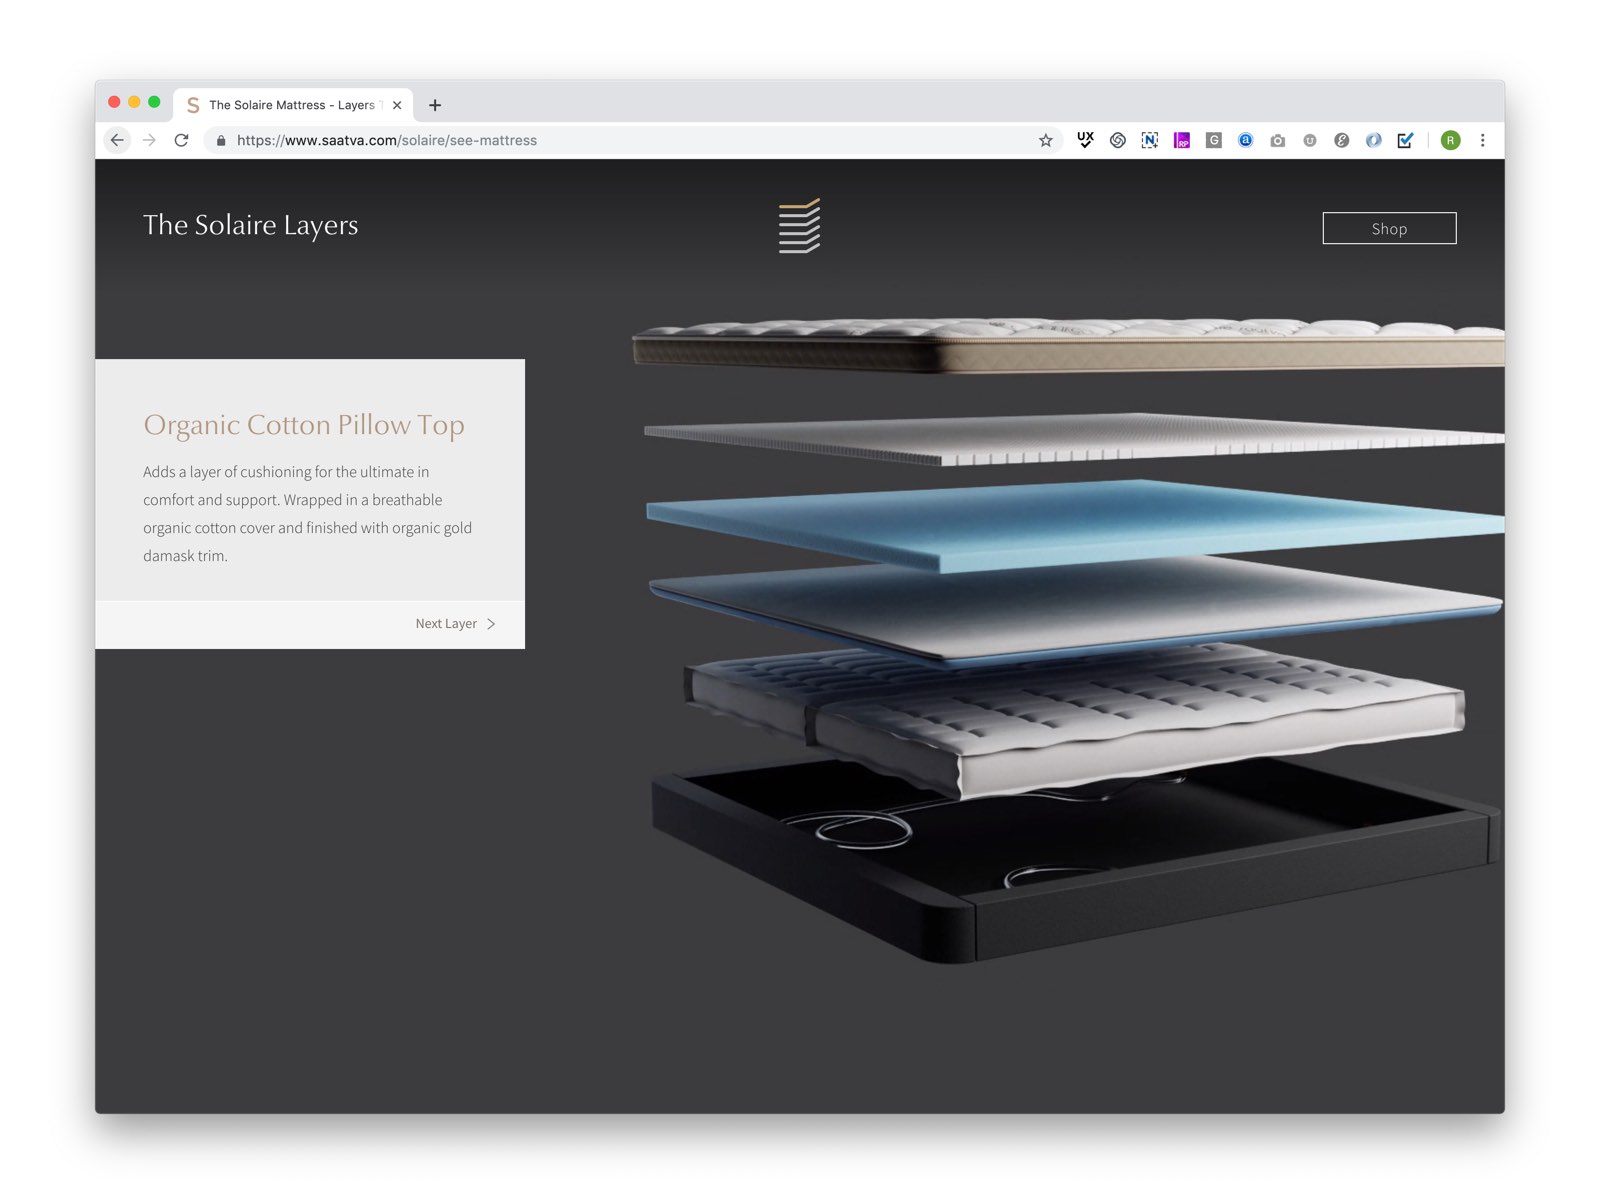Open the UX Check extension
Screen dimensions: 1600x1200
click(x=1085, y=141)
